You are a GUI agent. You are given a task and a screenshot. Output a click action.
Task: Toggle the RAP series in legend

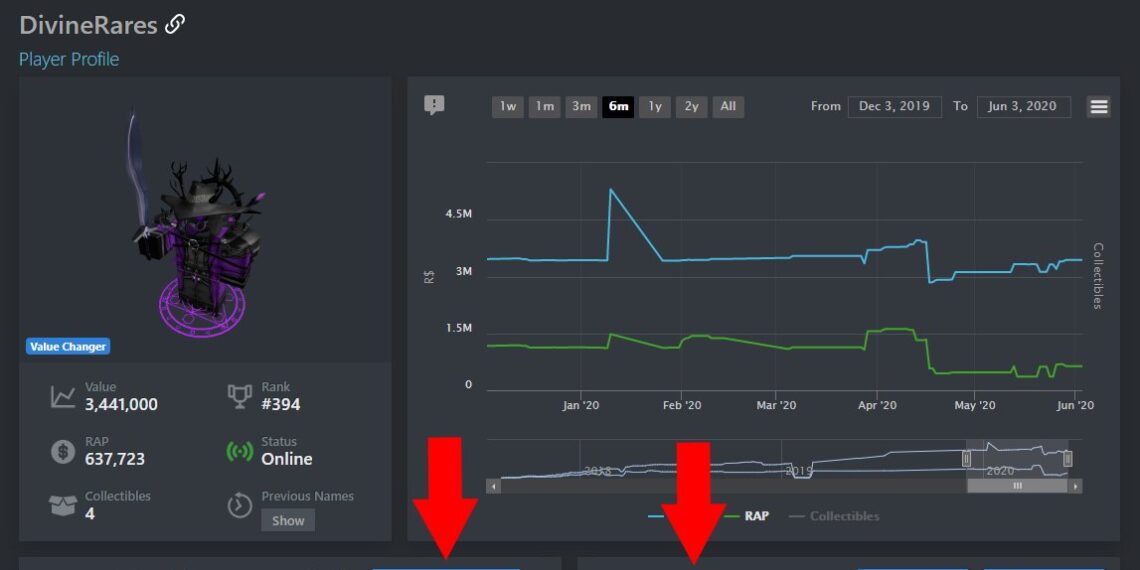(758, 516)
